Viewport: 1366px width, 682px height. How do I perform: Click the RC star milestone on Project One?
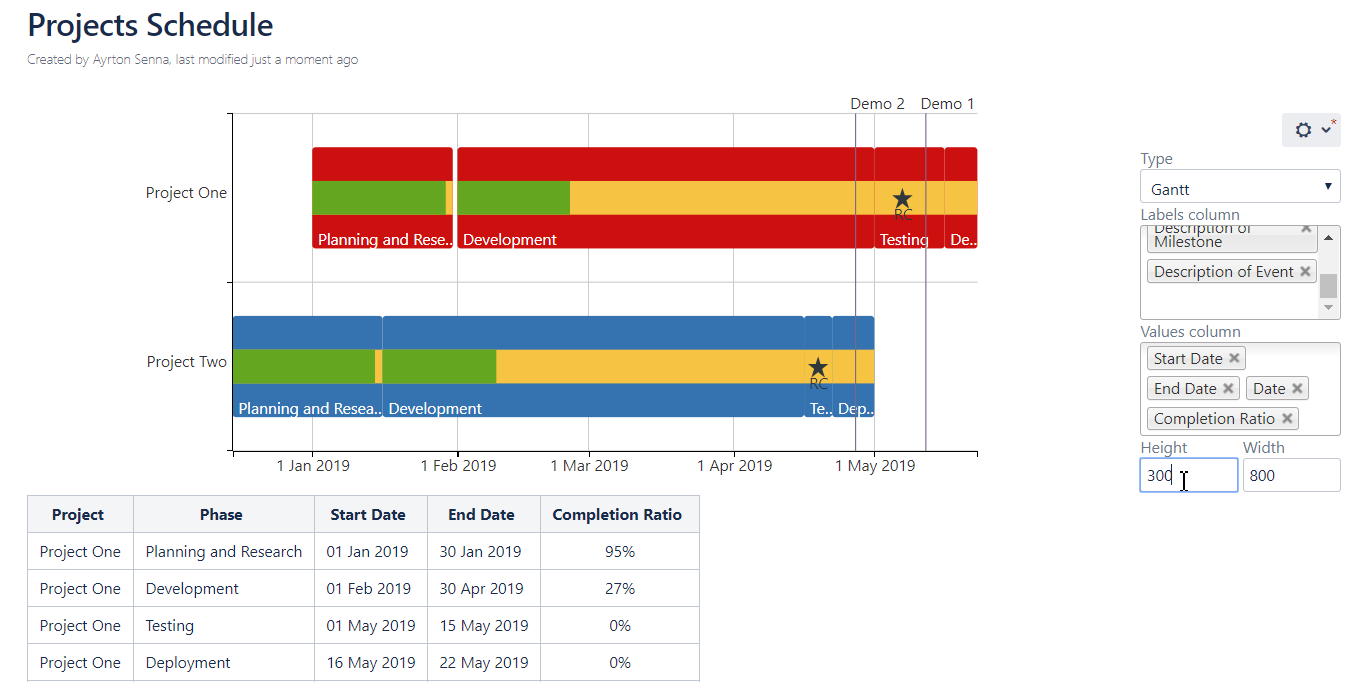tap(902, 199)
